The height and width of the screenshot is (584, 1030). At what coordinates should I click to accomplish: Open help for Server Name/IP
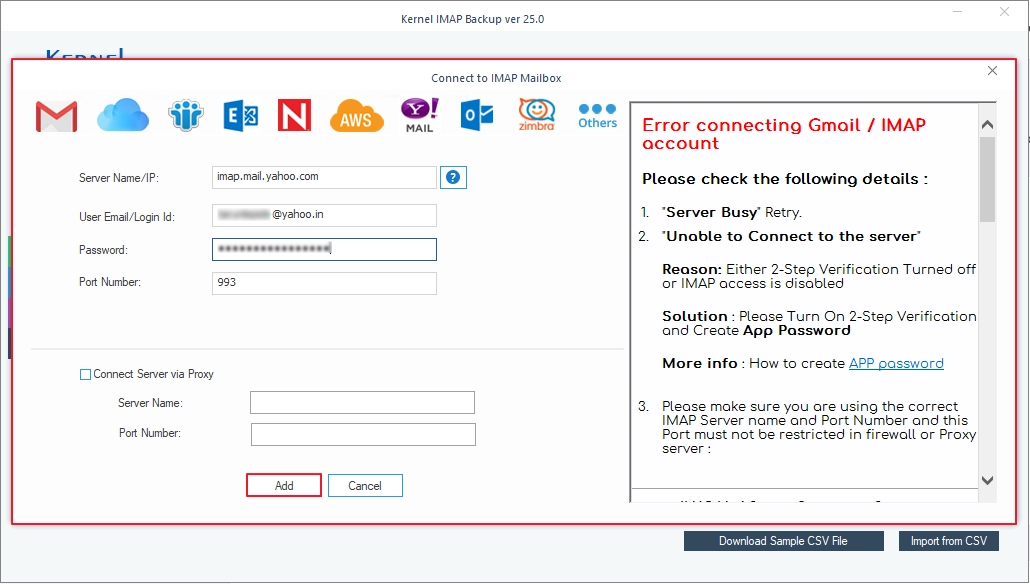(453, 177)
